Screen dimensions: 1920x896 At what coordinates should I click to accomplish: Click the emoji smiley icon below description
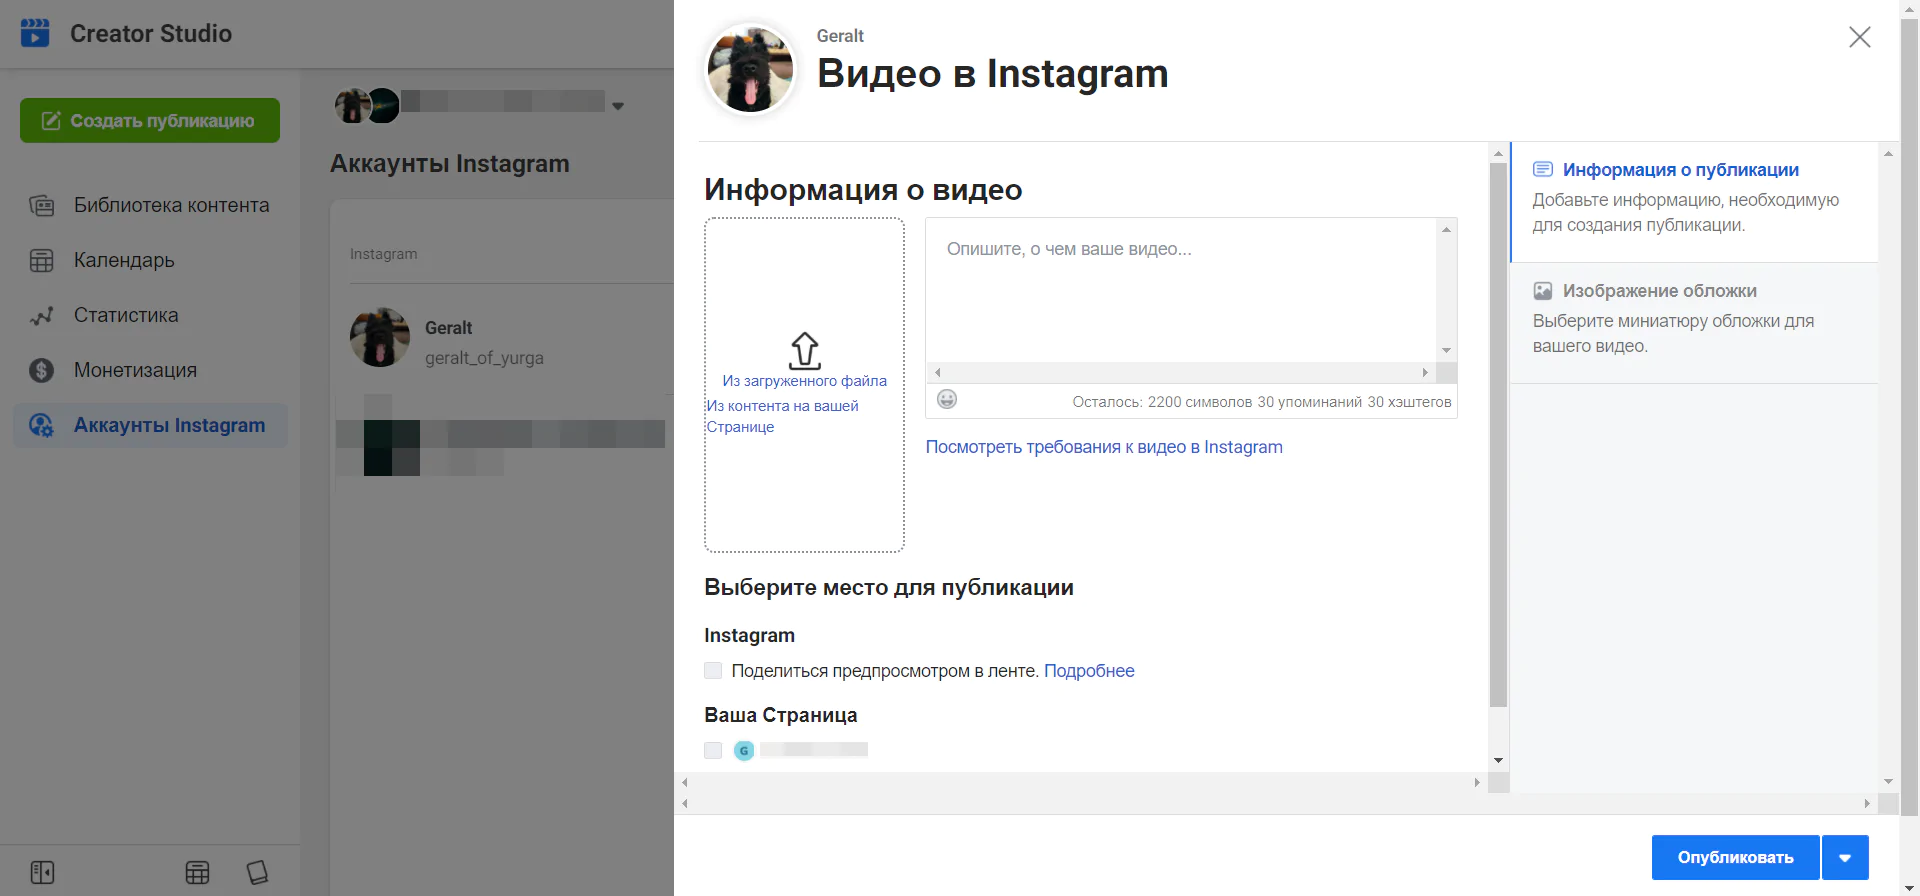click(947, 400)
